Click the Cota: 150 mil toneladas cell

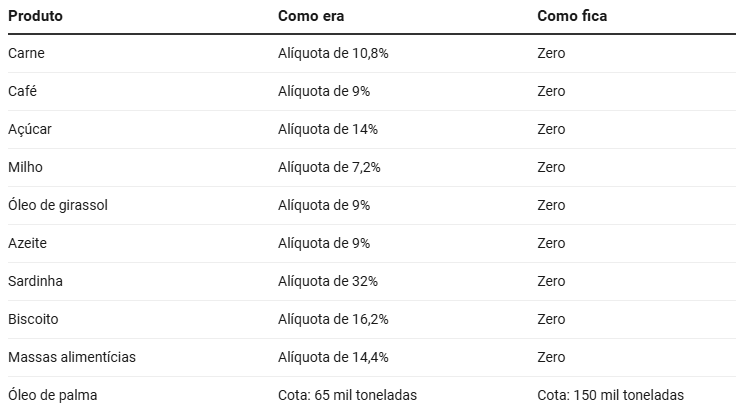[610, 395]
